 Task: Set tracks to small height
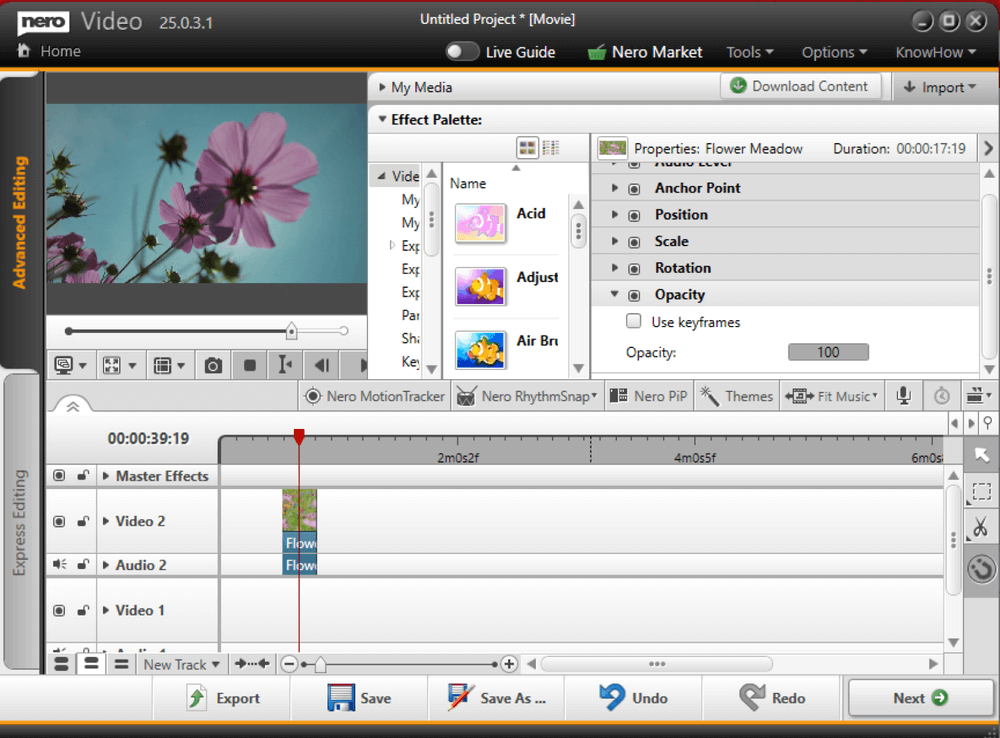pyautogui.click(x=121, y=664)
